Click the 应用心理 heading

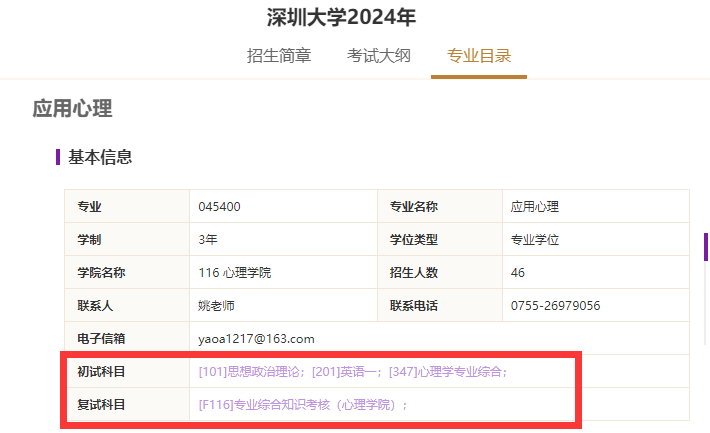(72, 109)
